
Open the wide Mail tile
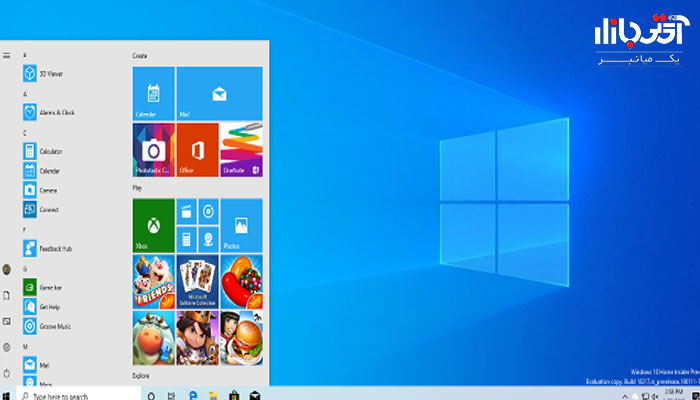click(219, 94)
